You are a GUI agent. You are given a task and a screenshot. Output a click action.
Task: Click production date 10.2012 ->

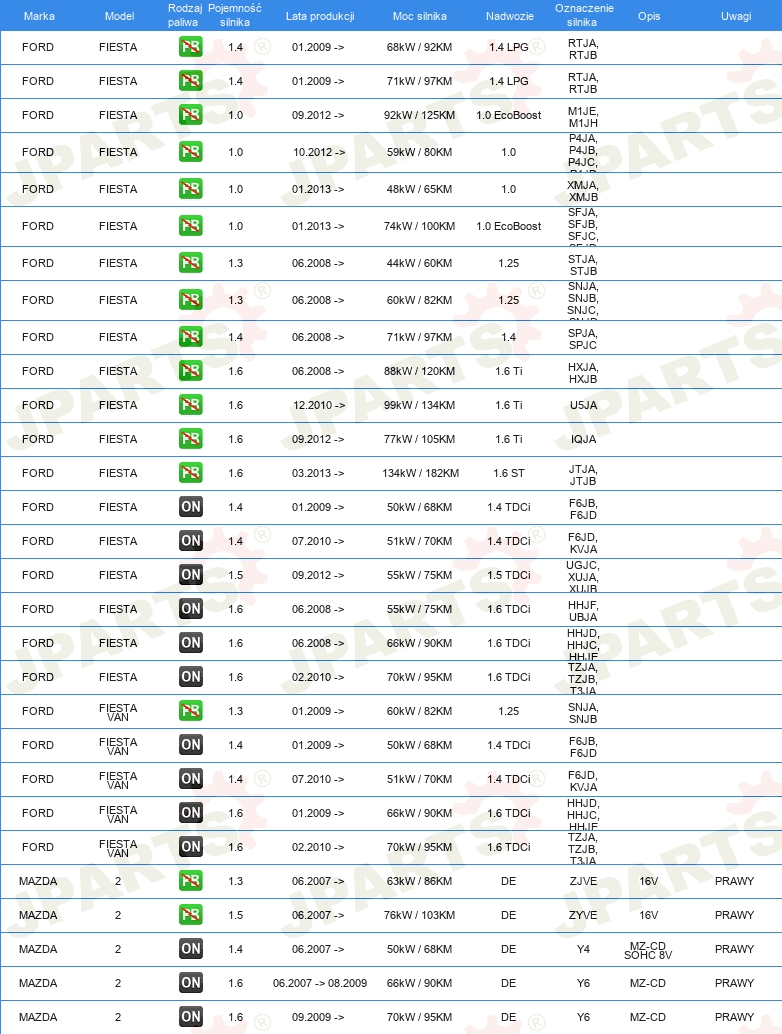(319, 152)
